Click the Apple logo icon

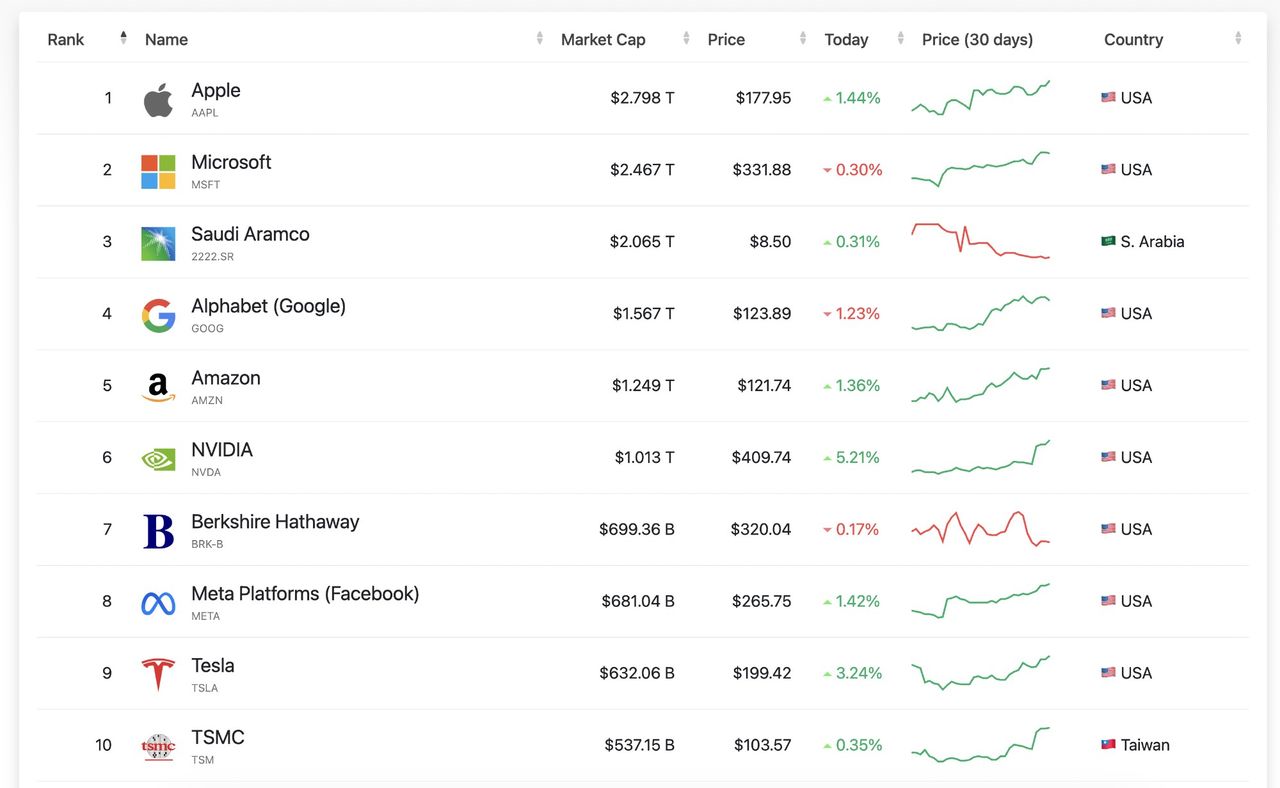click(158, 99)
